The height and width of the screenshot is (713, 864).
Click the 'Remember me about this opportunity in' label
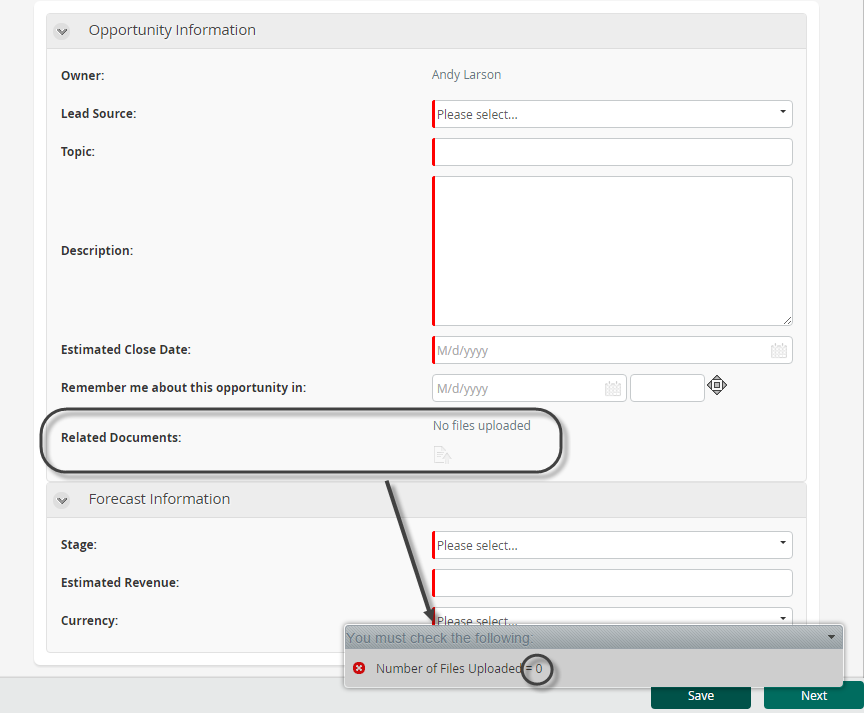183,388
